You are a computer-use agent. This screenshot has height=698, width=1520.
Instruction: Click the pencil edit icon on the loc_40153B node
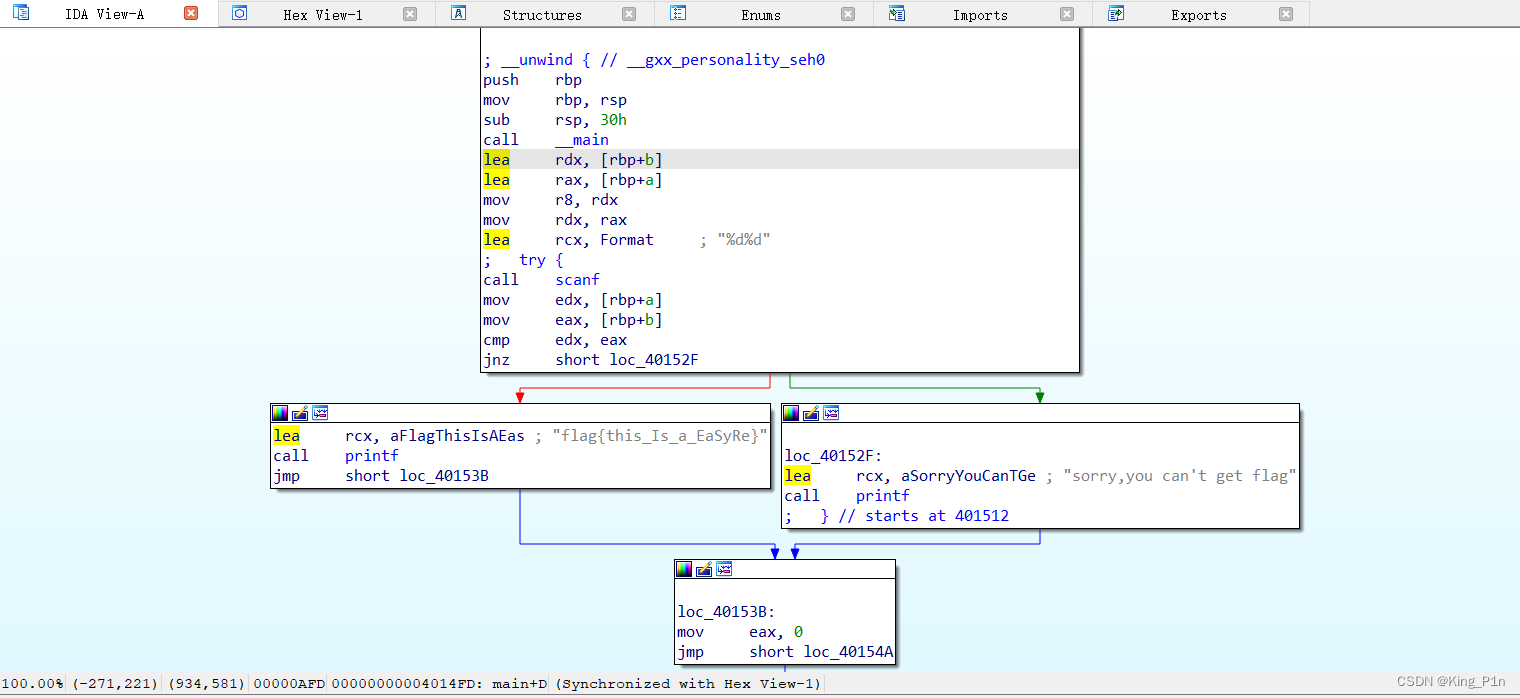coord(704,569)
